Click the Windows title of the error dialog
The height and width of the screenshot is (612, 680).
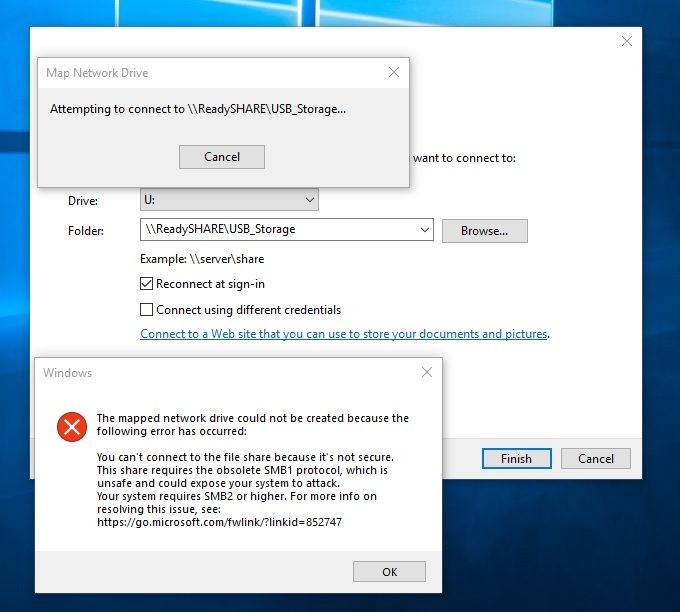(x=68, y=373)
